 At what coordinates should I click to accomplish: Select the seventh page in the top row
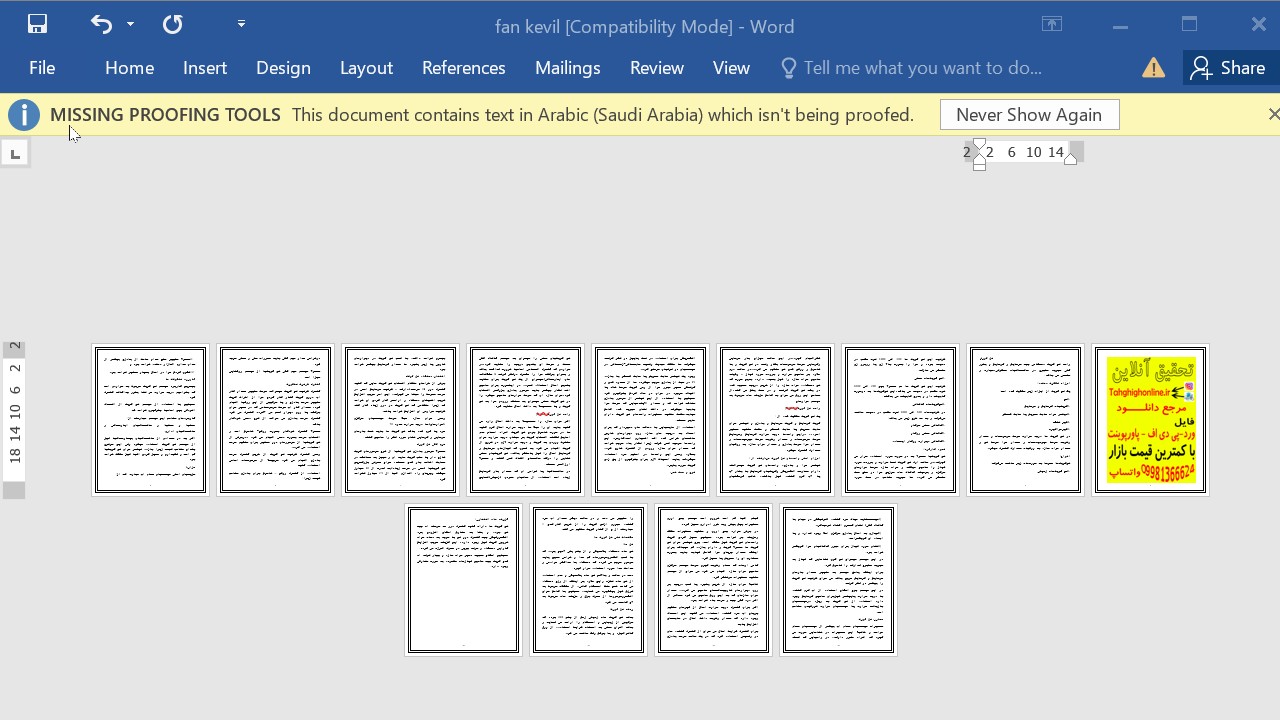900,420
